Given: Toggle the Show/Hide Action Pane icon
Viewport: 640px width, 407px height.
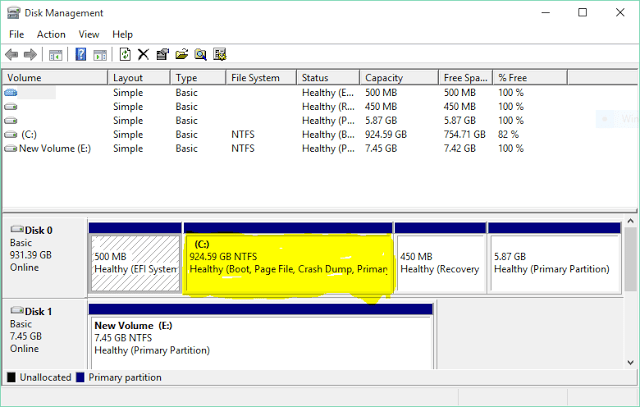Looking at the screenshot, I should pos(100,55).
